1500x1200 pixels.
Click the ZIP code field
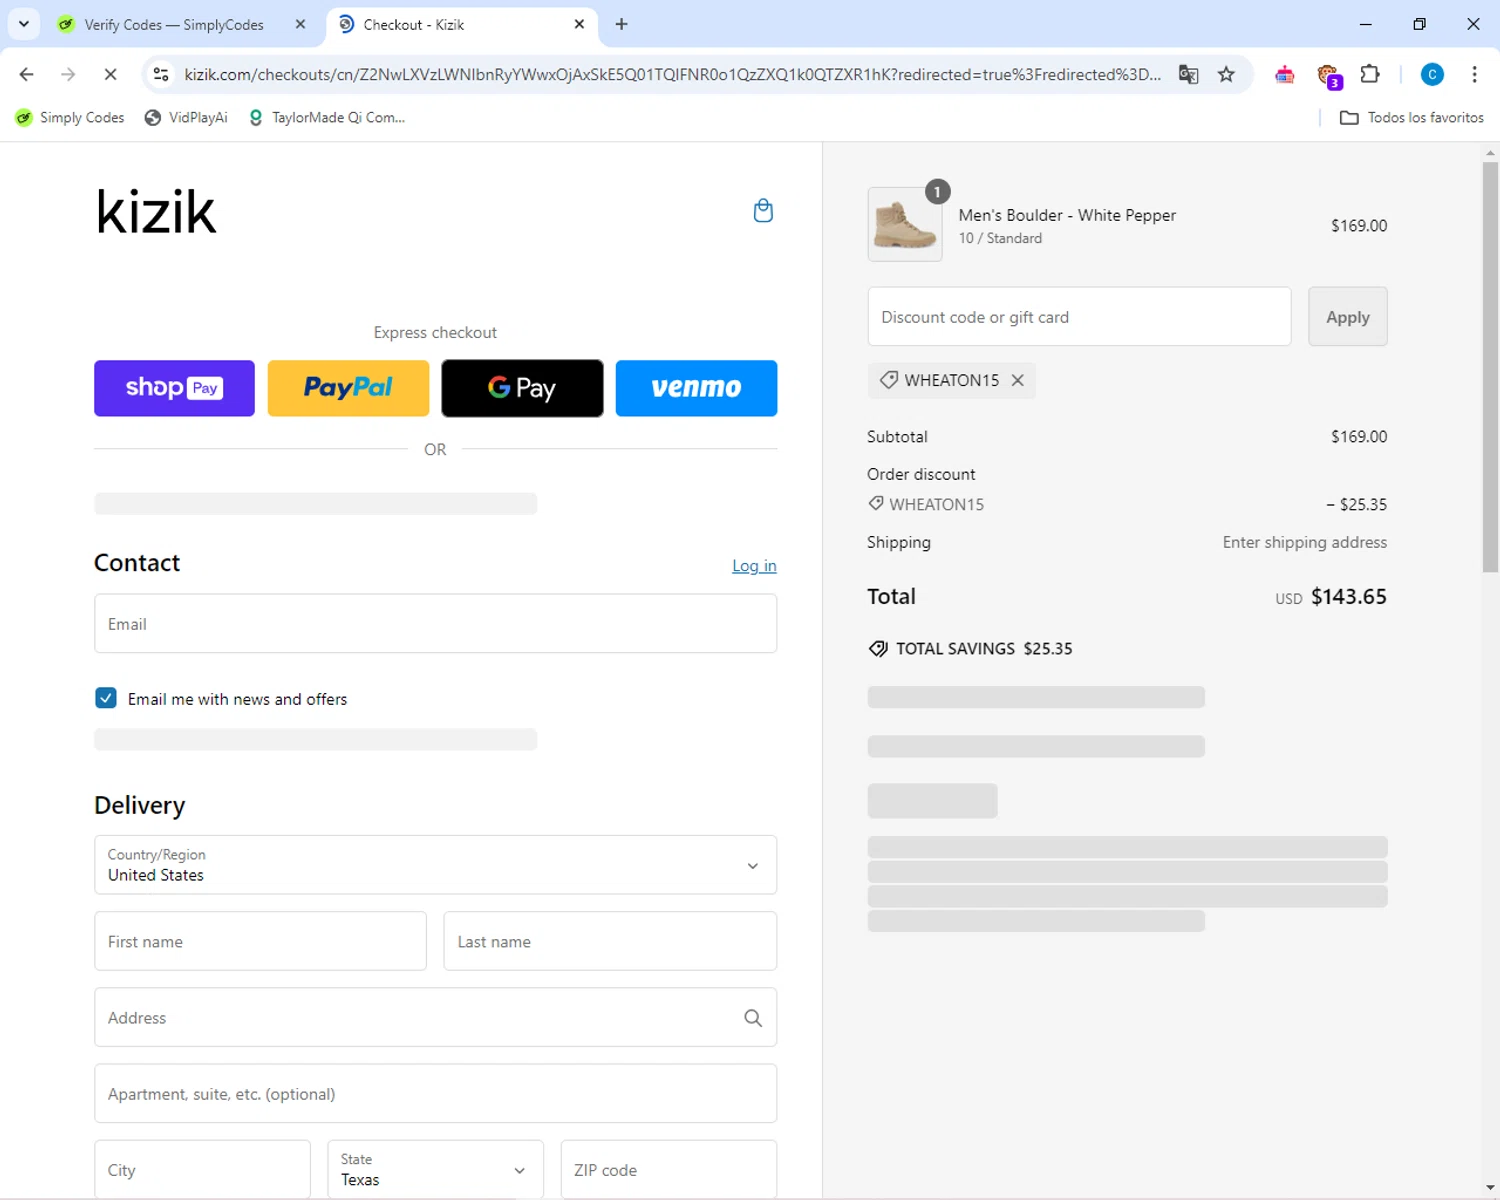(x=668, y=1169)
